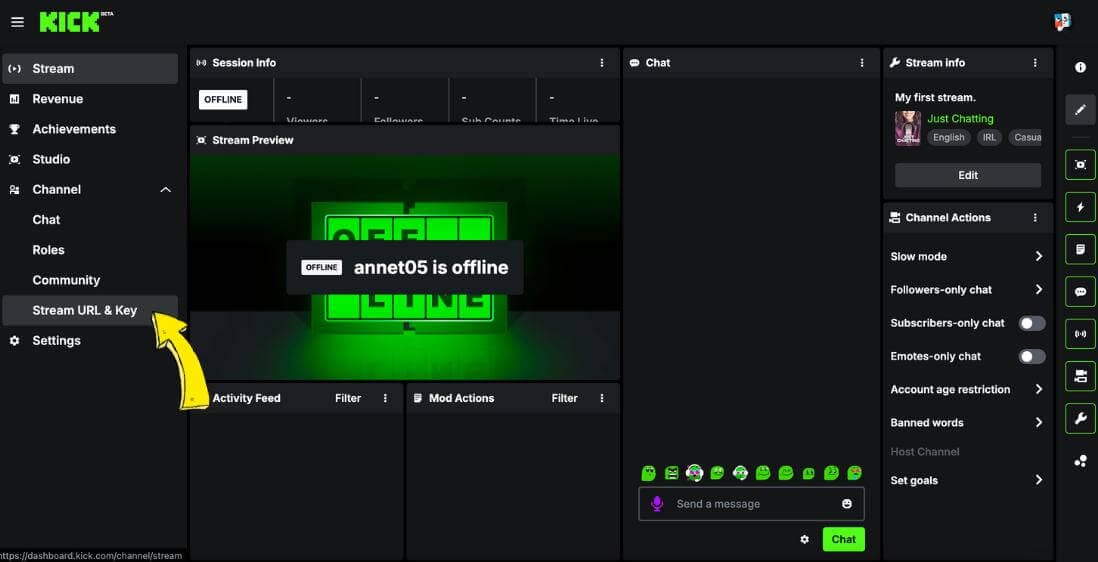This screenshot has width=1098, height=562.
Task: Click the OFFLINE badge in Session Info
Action: tap(223, 99)
